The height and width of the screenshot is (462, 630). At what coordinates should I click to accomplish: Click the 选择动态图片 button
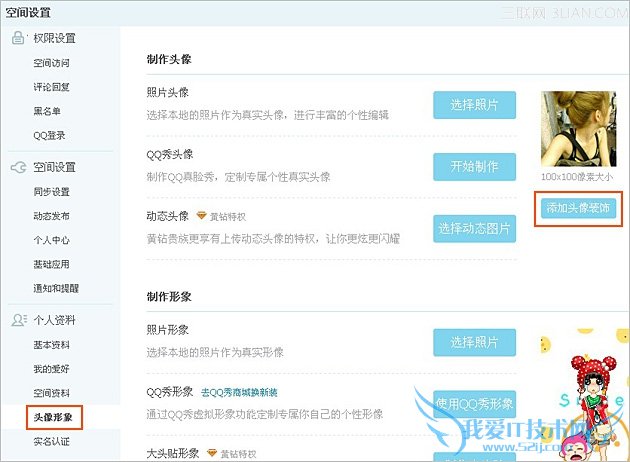coord(475,229)
